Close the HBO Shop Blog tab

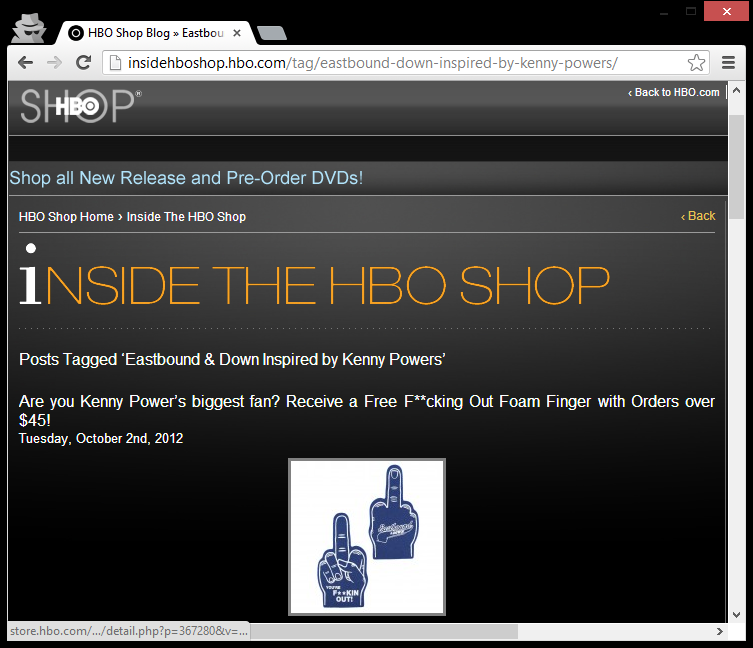pos(237,33)
